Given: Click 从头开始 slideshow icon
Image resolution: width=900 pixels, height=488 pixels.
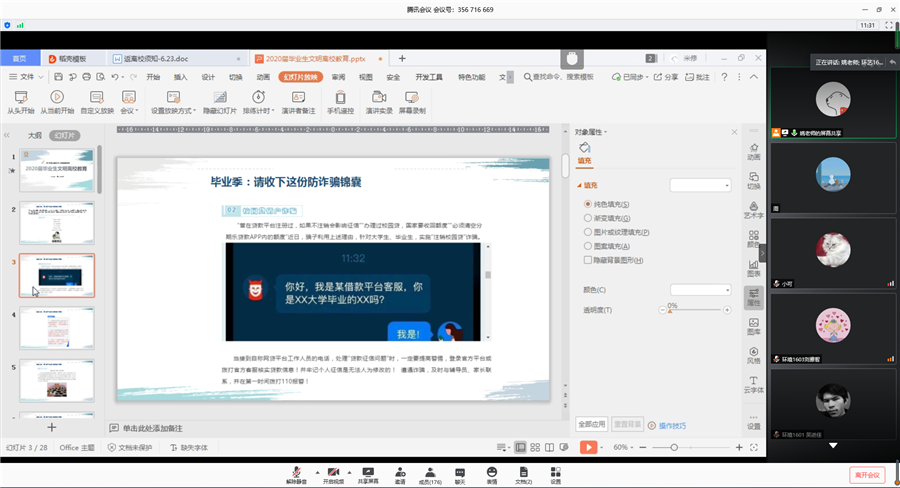Looking at the screenshot, I should tap(20, 97).
